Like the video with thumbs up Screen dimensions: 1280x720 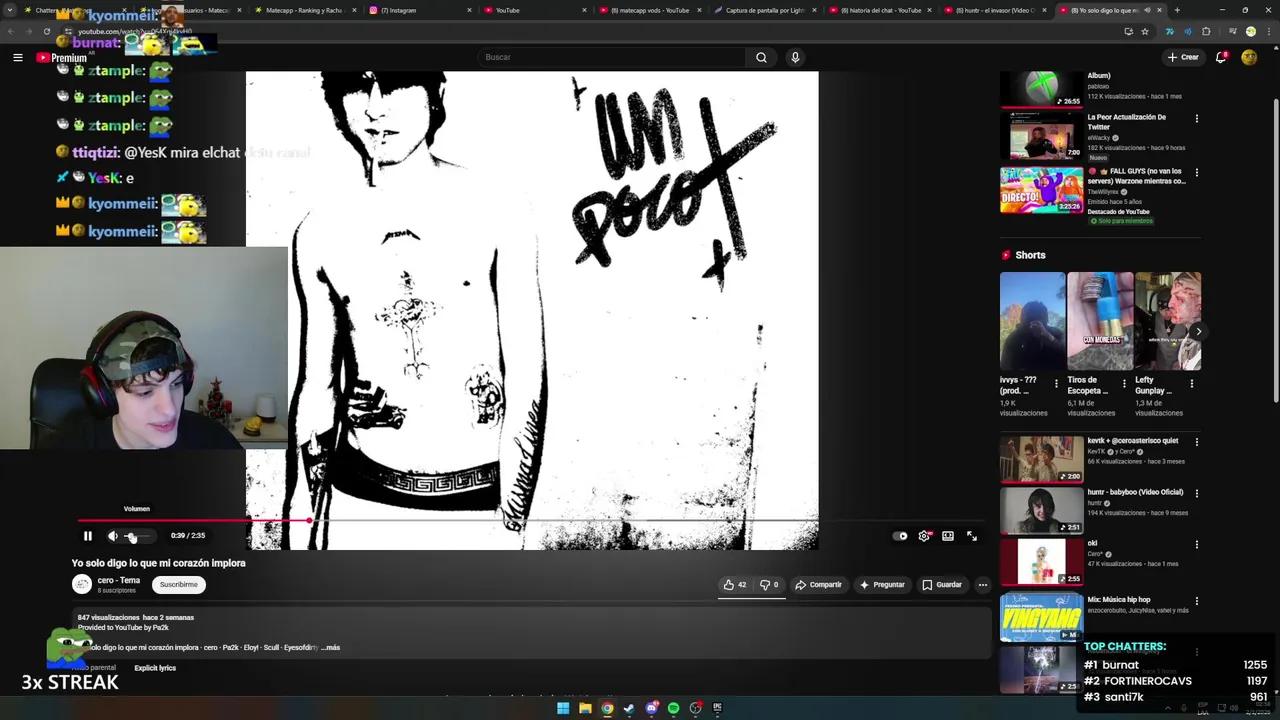click(735, 585)
